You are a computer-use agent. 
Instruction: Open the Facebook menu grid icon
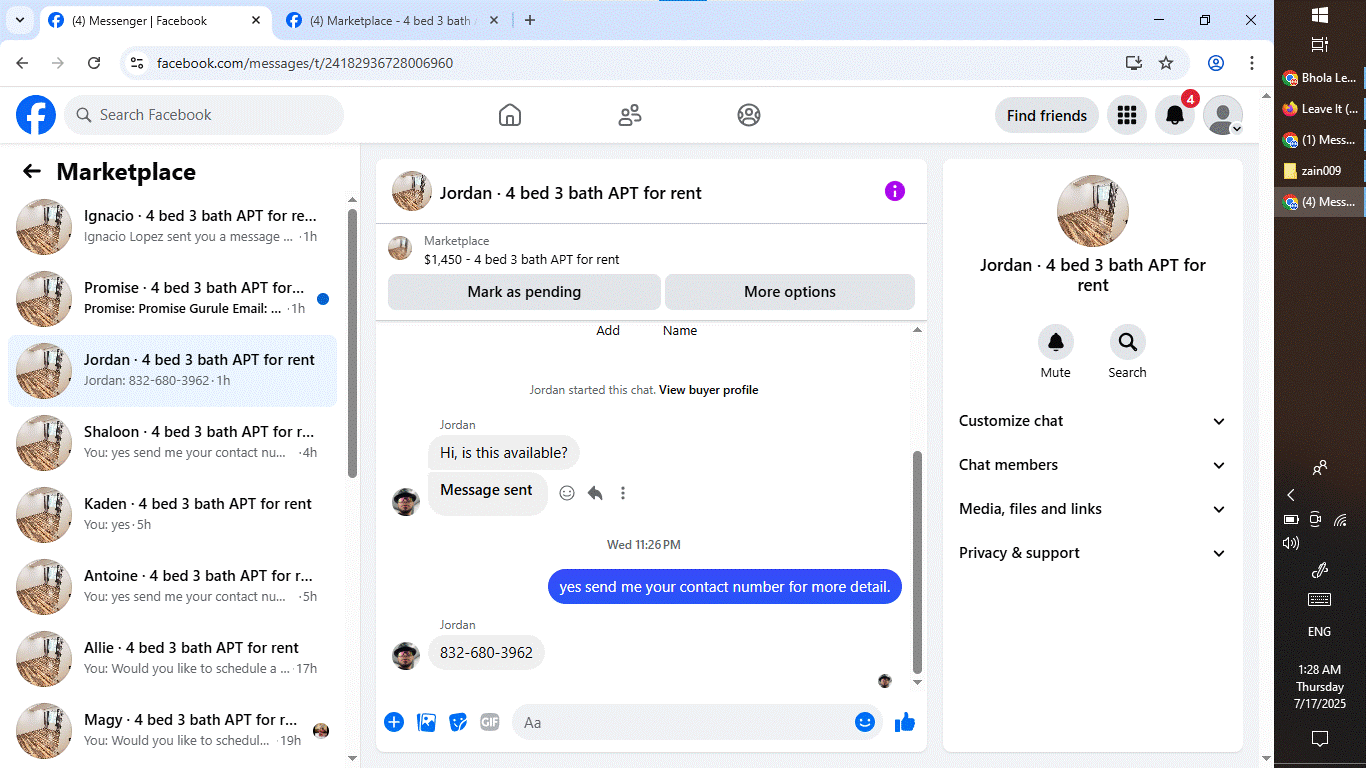[x=1127, y=115]
